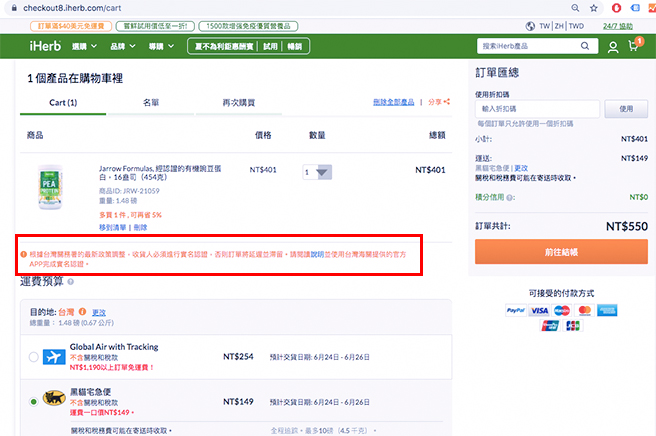Click the help icon beside 積分信用
This screenshot has height=436, width=656.
click(509, 197)
